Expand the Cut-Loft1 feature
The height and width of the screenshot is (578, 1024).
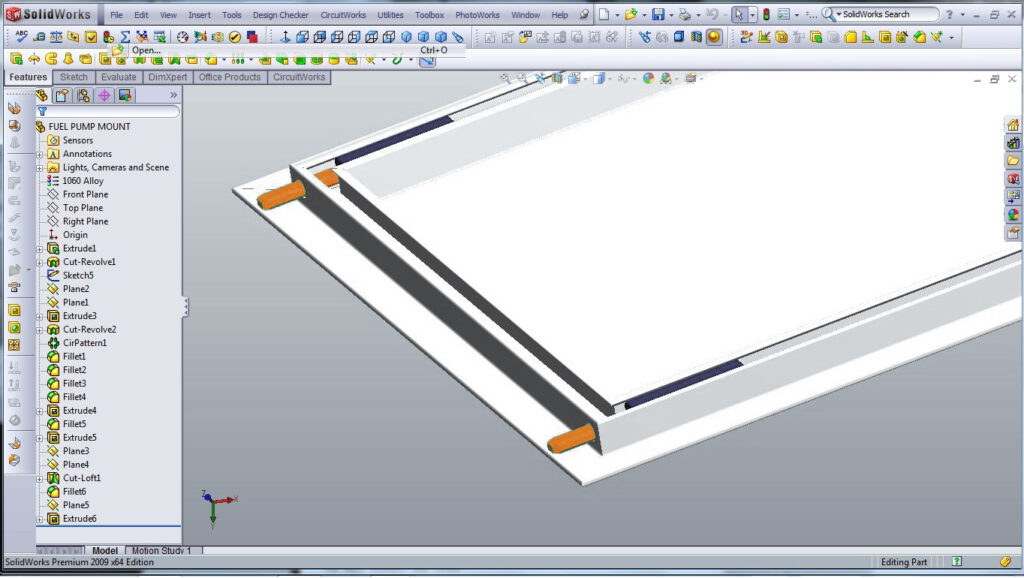pyautogui.click(x=40, y=479)
